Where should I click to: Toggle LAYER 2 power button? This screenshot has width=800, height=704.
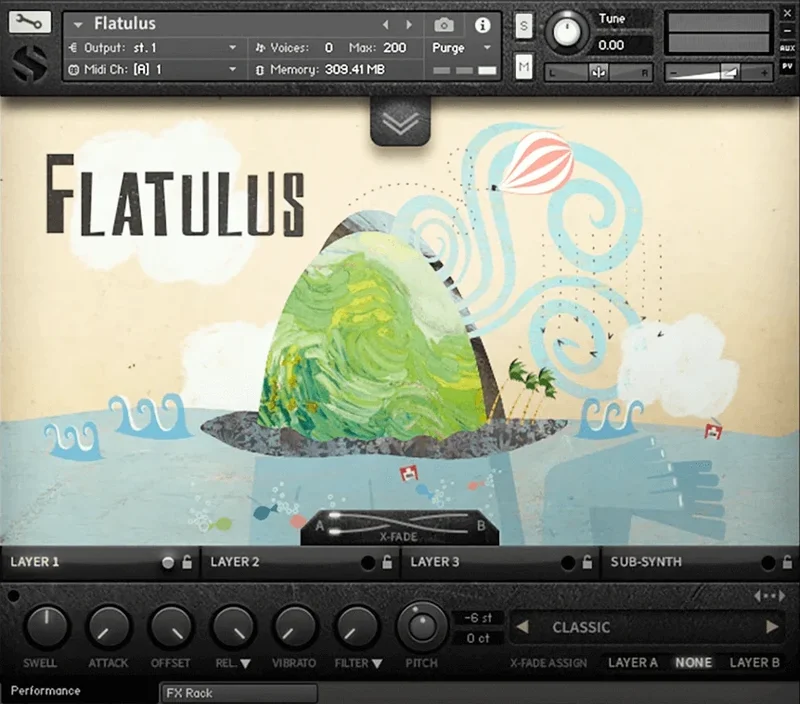point(367,563)
